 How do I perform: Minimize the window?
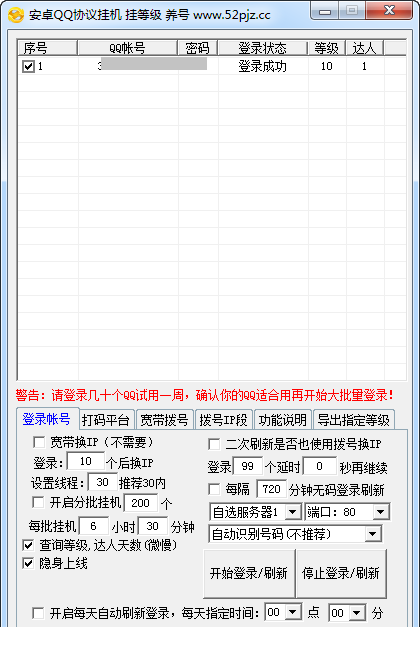(x=325, y=12)
